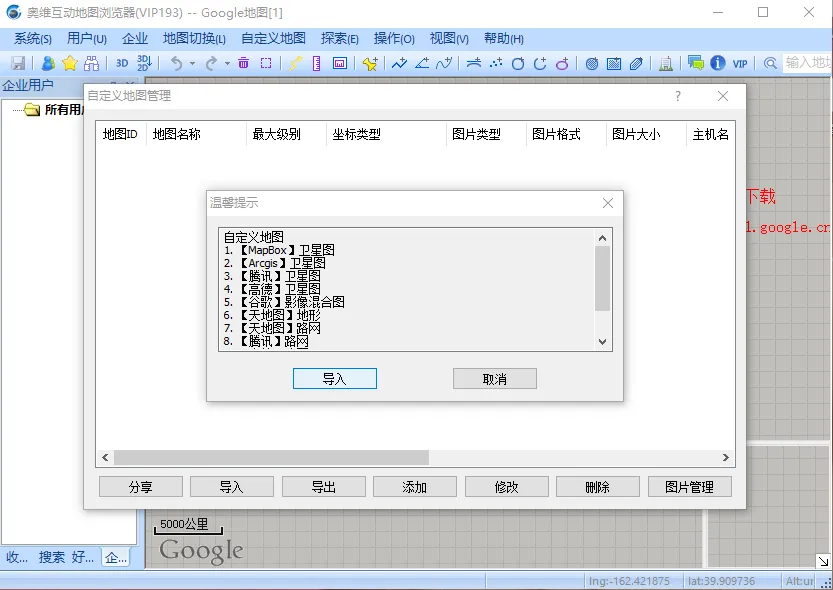Click the 图片格式 column header
This screenshot has height=590, width=833.
tap(566, 134)
